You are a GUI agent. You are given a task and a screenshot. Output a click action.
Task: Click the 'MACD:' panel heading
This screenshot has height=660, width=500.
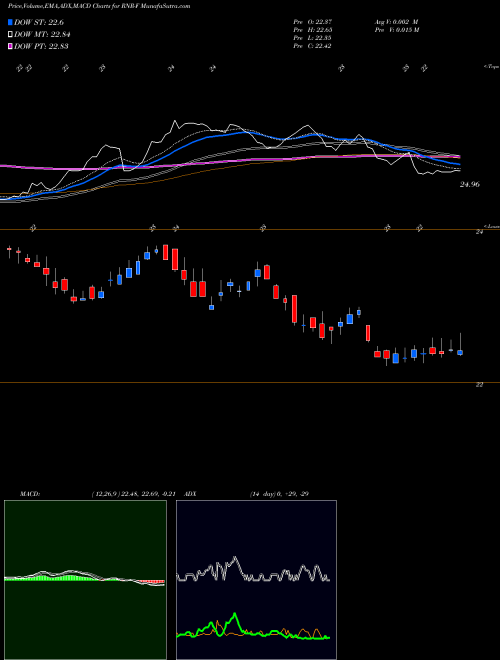(x=30, y=494)
